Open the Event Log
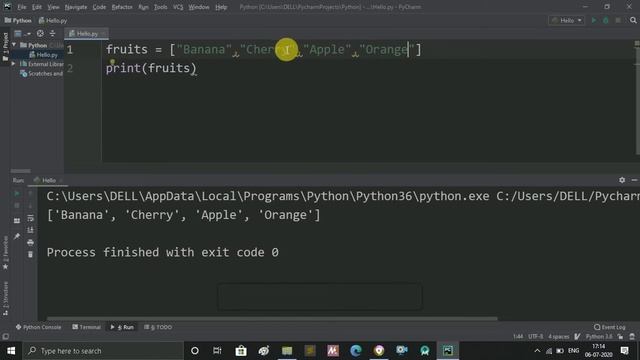 [610, 327]
